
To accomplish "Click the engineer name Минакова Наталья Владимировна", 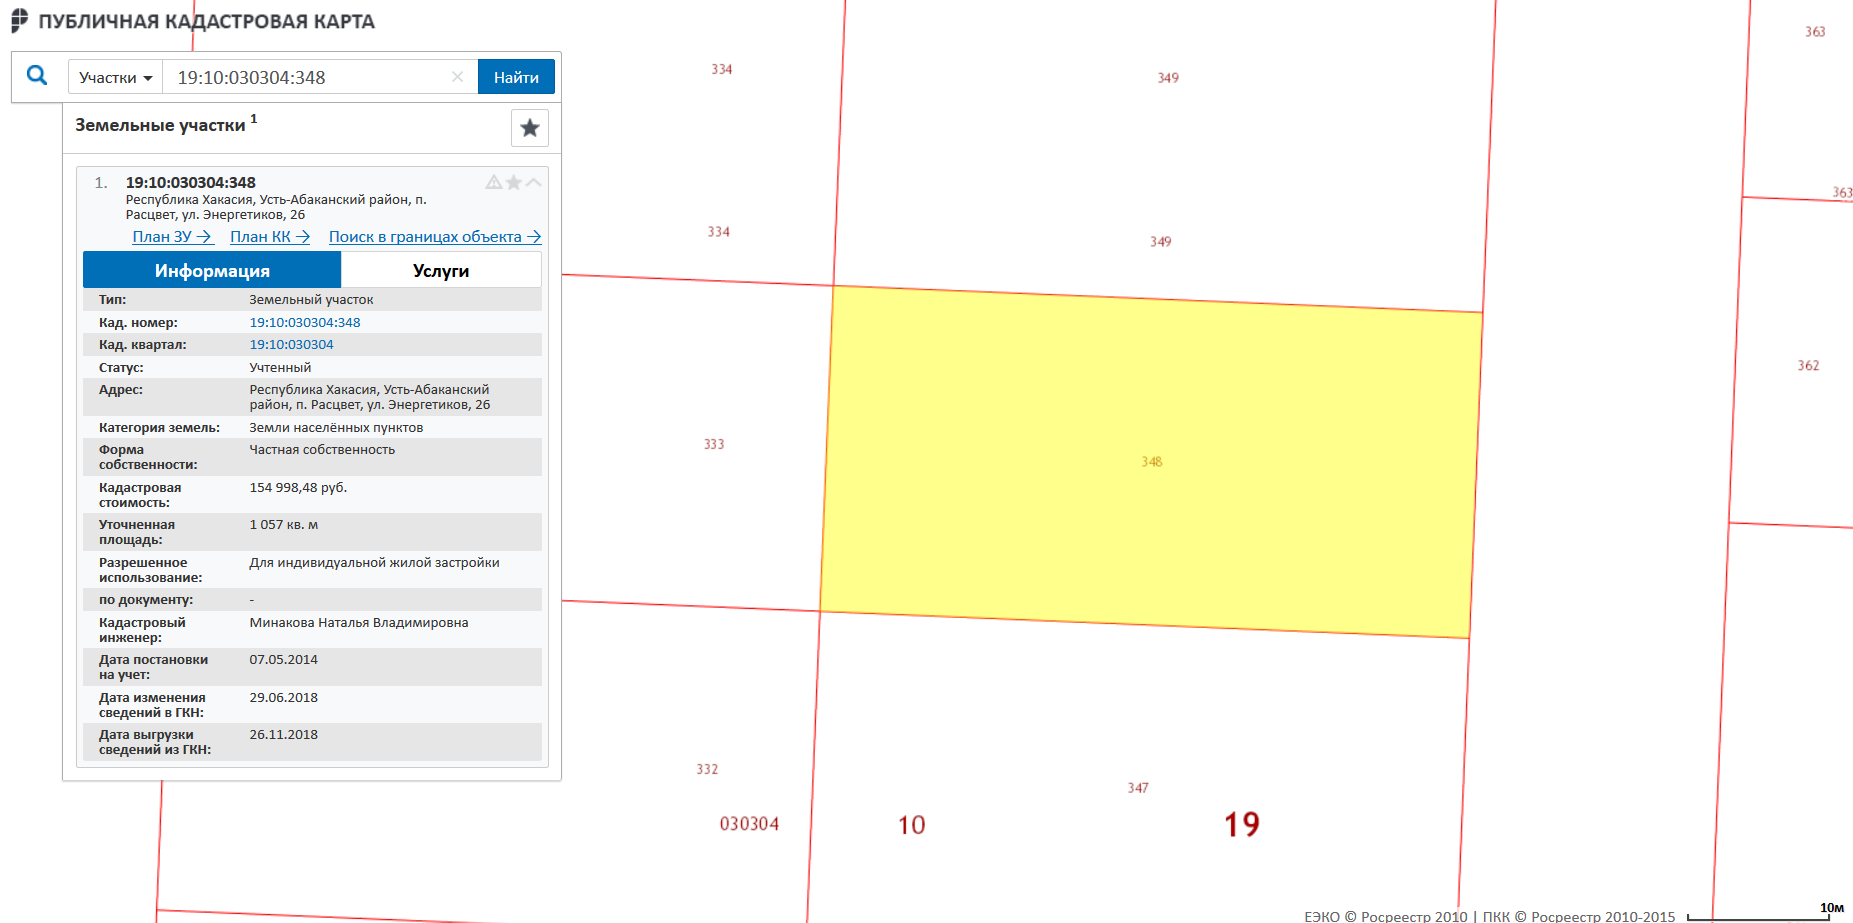I will pos(359,622).
